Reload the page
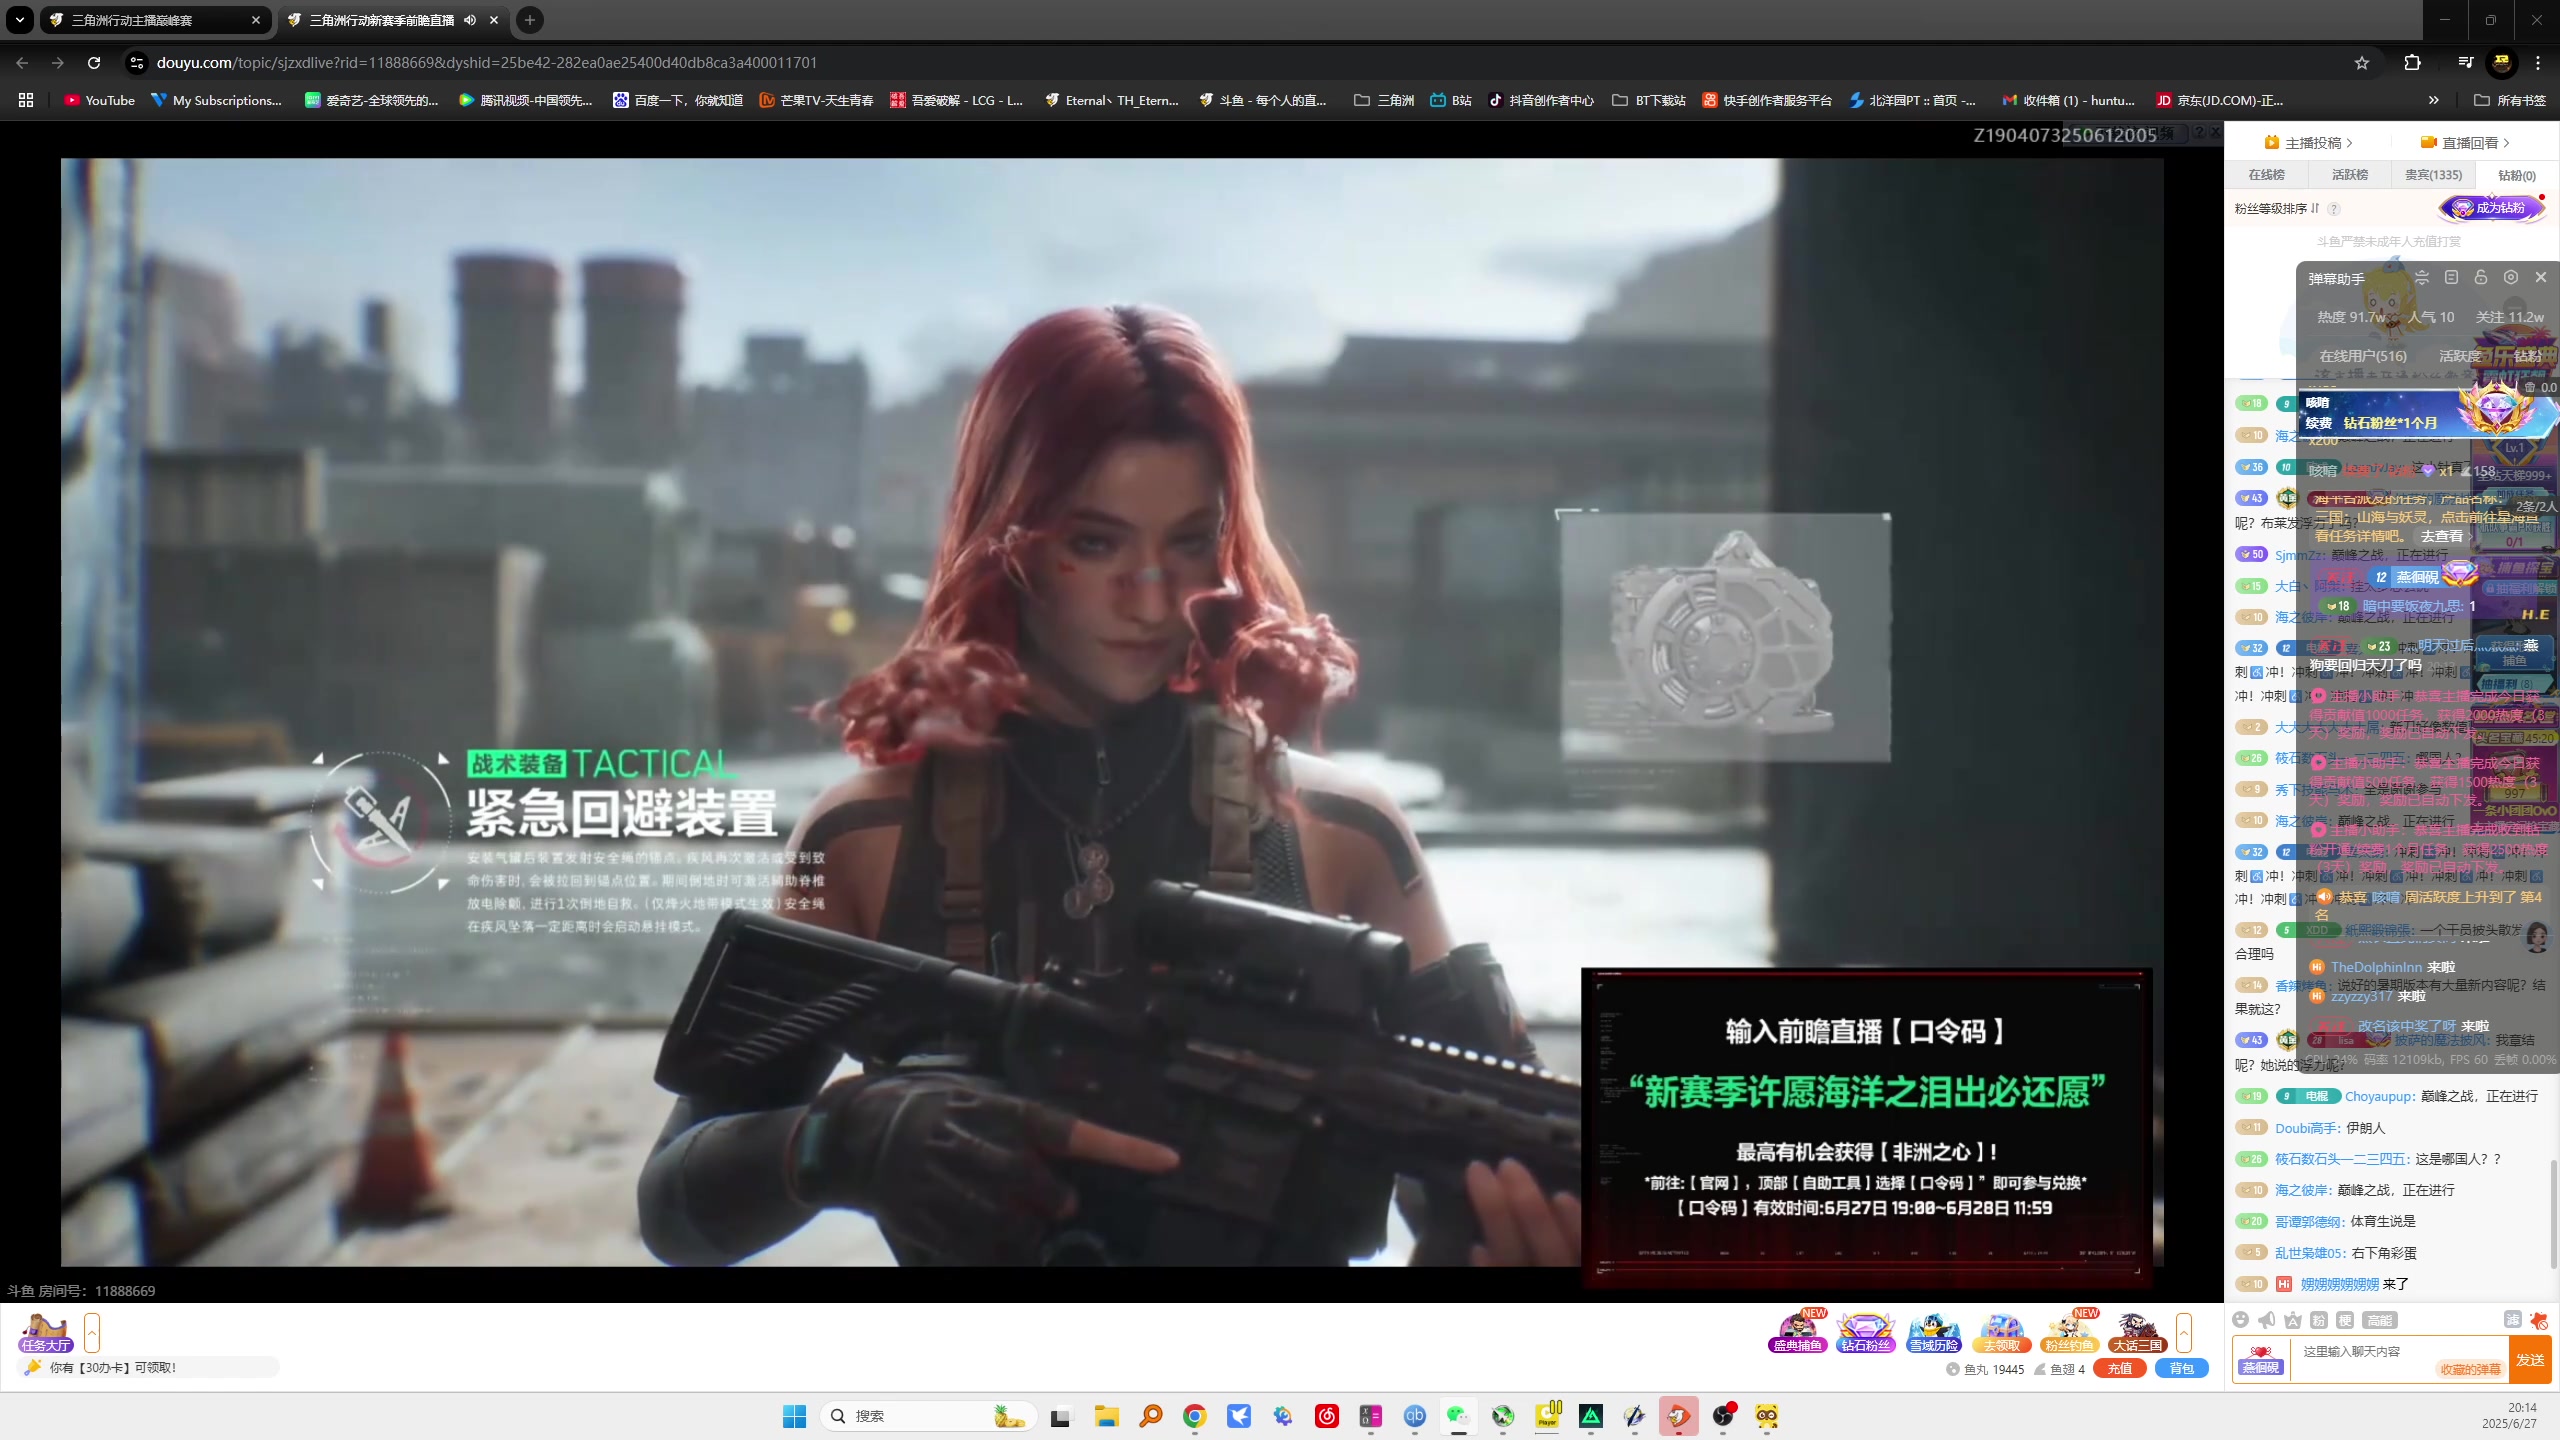Screen dimensions: 2560x1440 click(x=94, y=62)
